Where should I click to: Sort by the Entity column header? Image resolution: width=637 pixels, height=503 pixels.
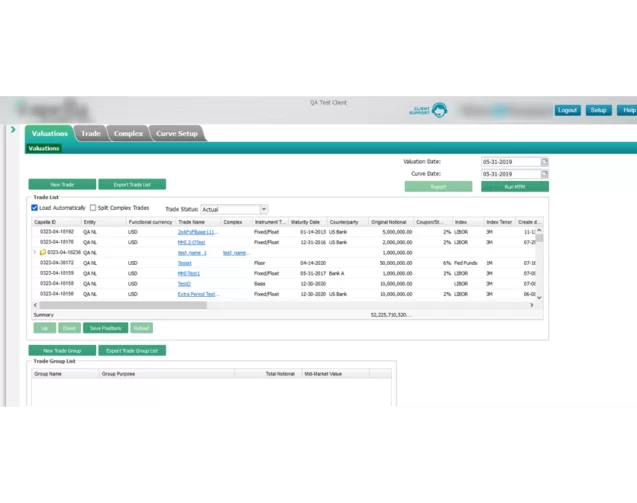pyautogui.click(x=103, y=222)
